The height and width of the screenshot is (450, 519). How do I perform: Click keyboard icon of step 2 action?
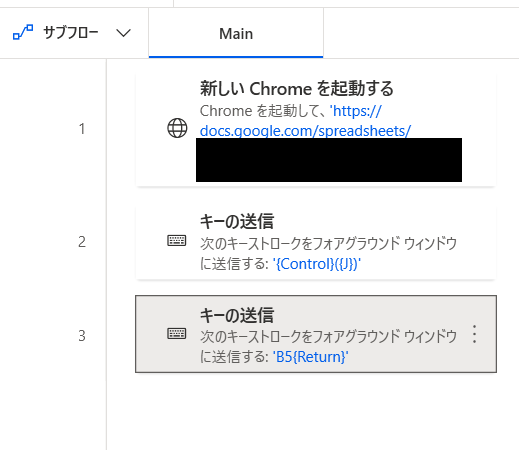177,241
